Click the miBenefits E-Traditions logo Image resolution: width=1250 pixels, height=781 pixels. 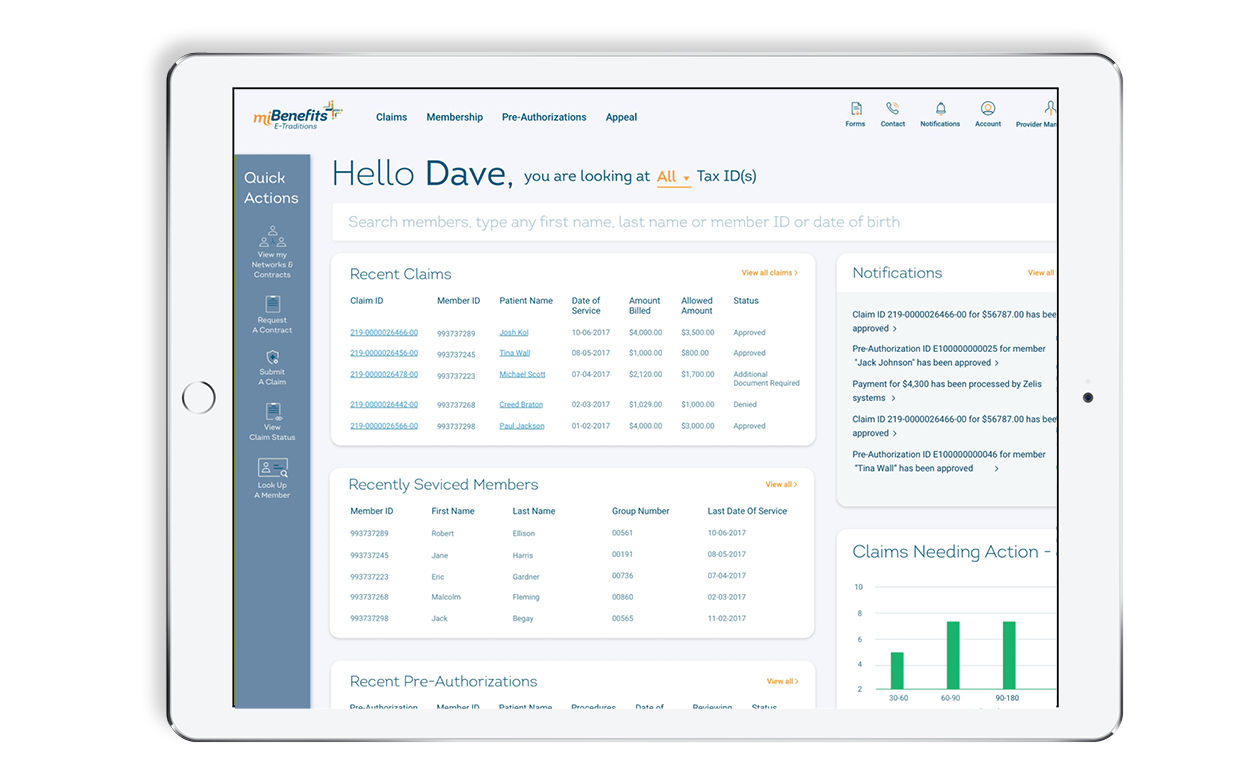click(x=297, y=115)
